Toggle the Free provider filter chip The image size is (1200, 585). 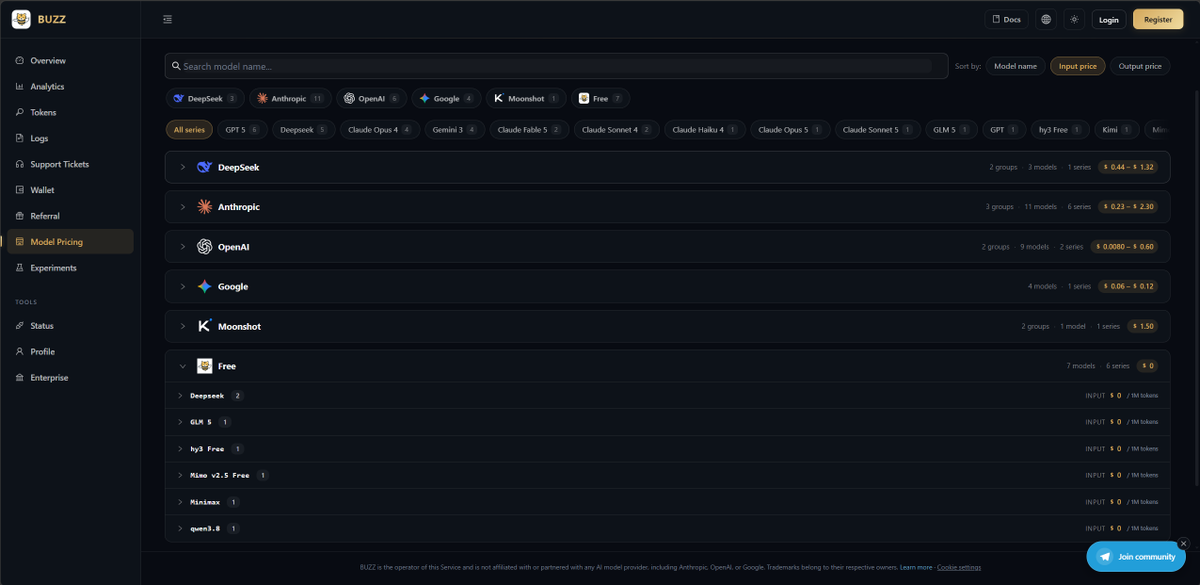pyautogui.click(x=600, y=98)
